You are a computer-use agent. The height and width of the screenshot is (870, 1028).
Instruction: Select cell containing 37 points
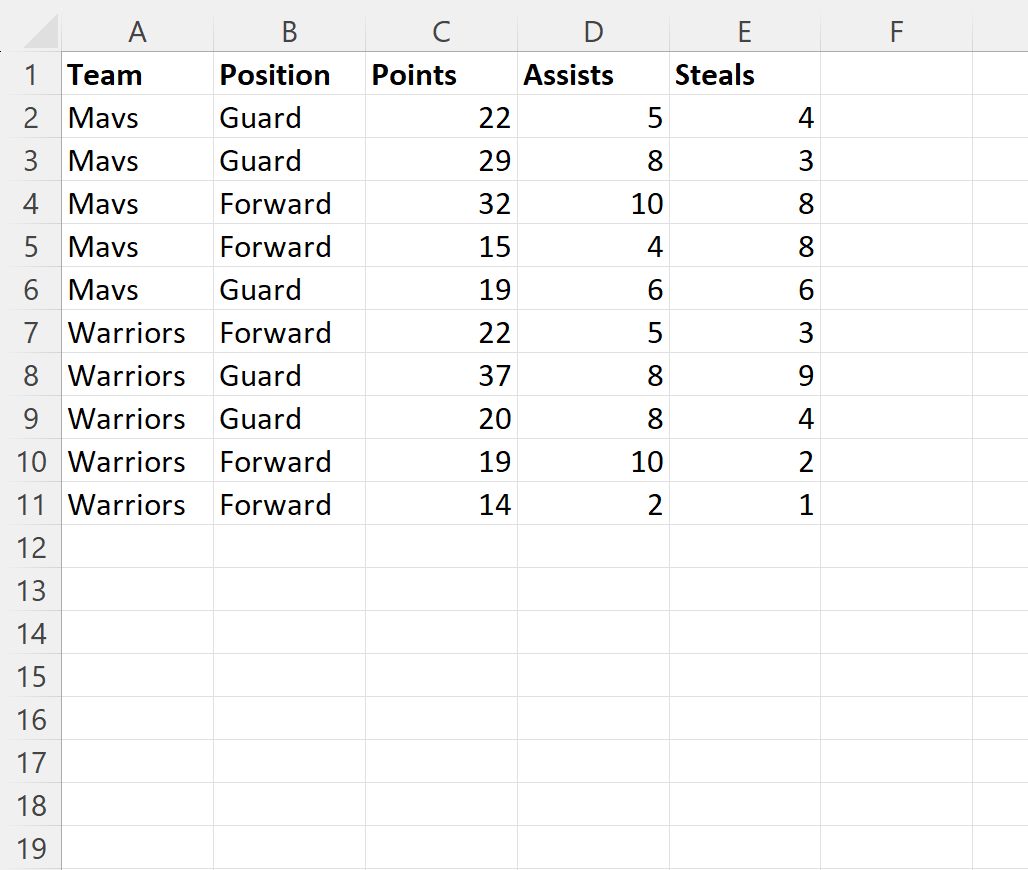(x=441, y=376)
